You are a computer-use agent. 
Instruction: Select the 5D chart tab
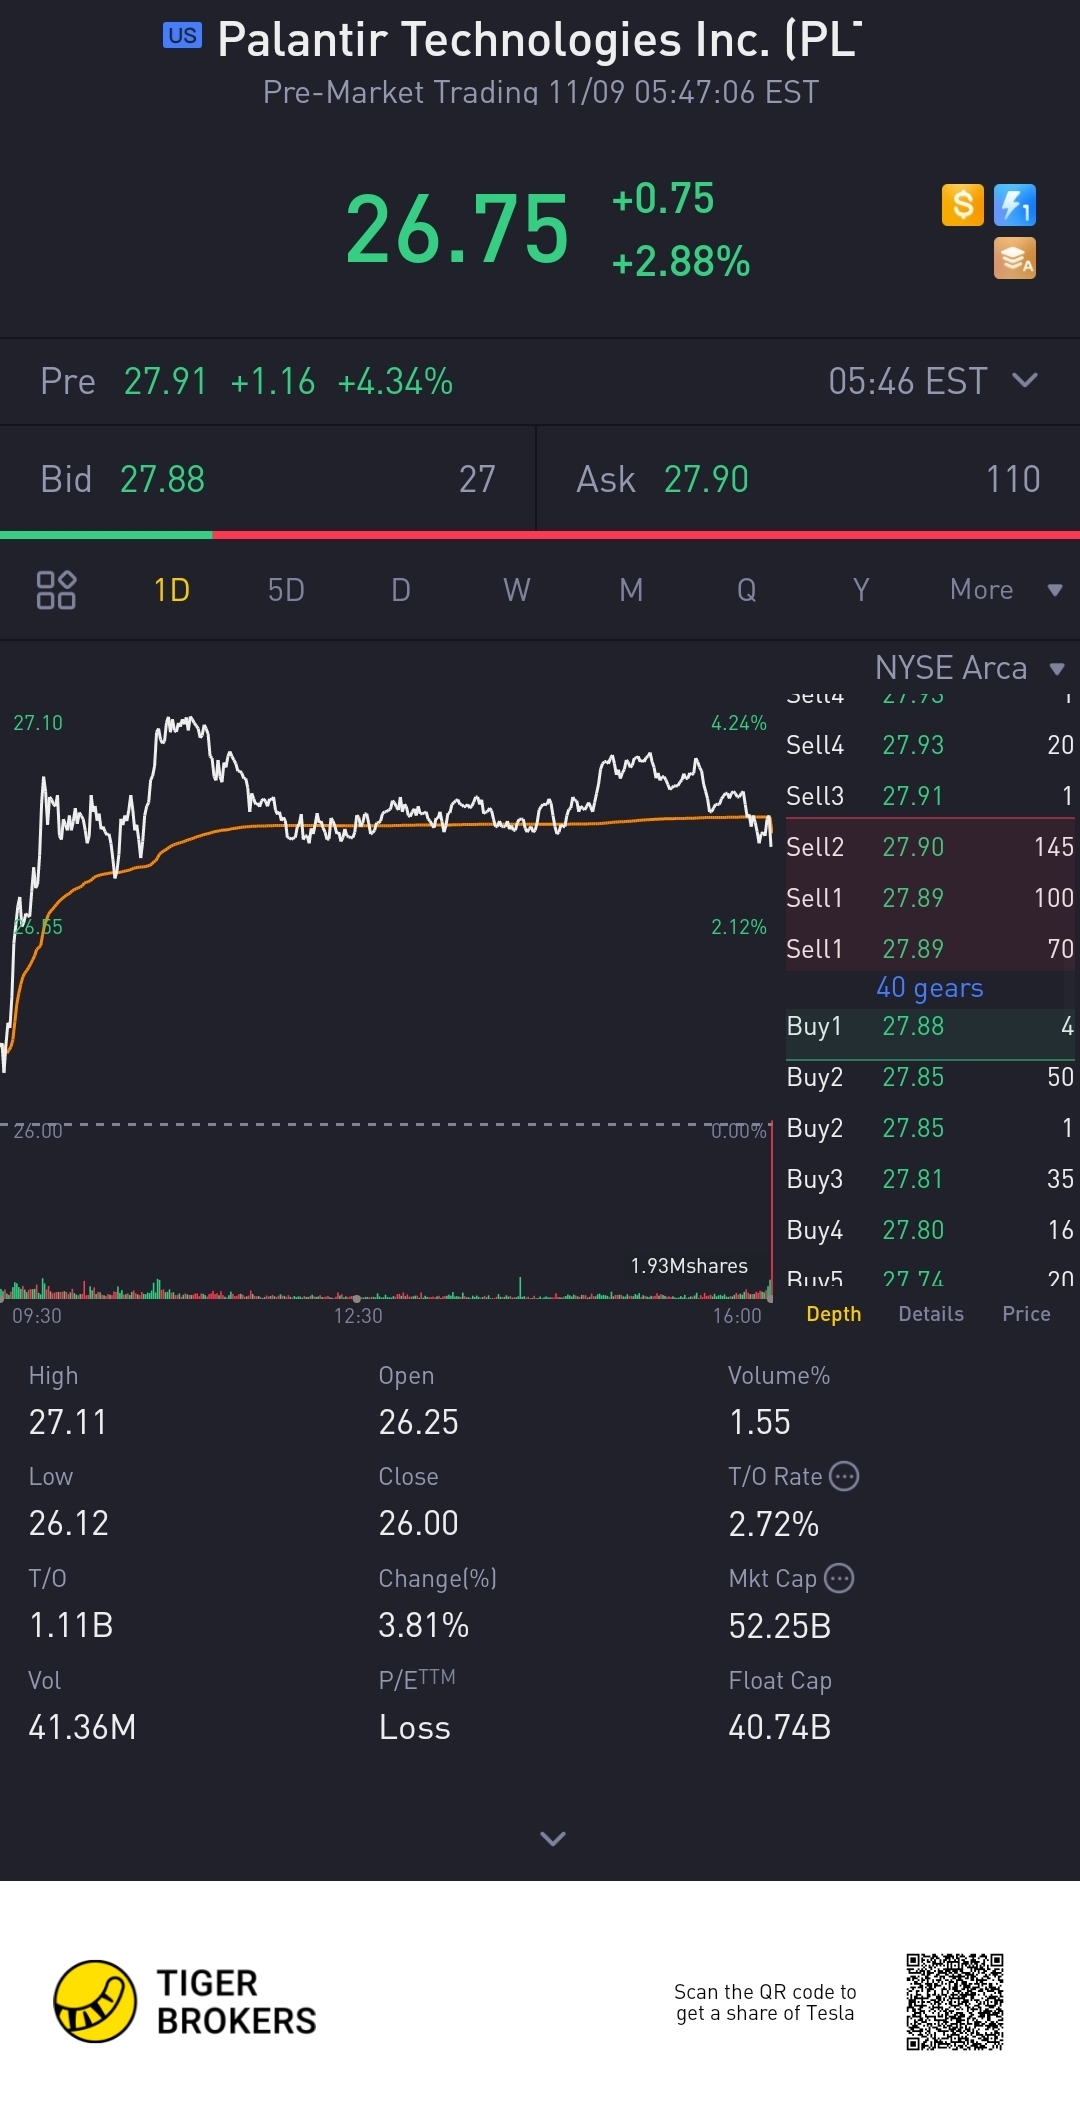tap(286, 590)
